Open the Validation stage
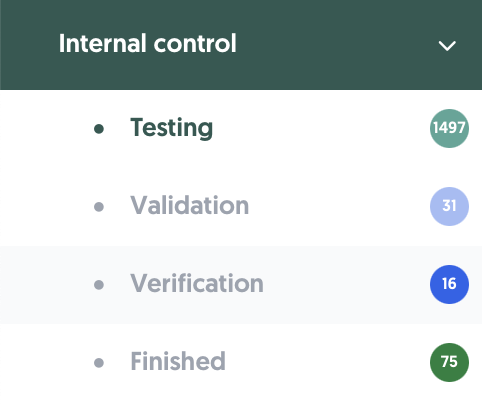Screen dimensions: 482x406 (190, 205)
